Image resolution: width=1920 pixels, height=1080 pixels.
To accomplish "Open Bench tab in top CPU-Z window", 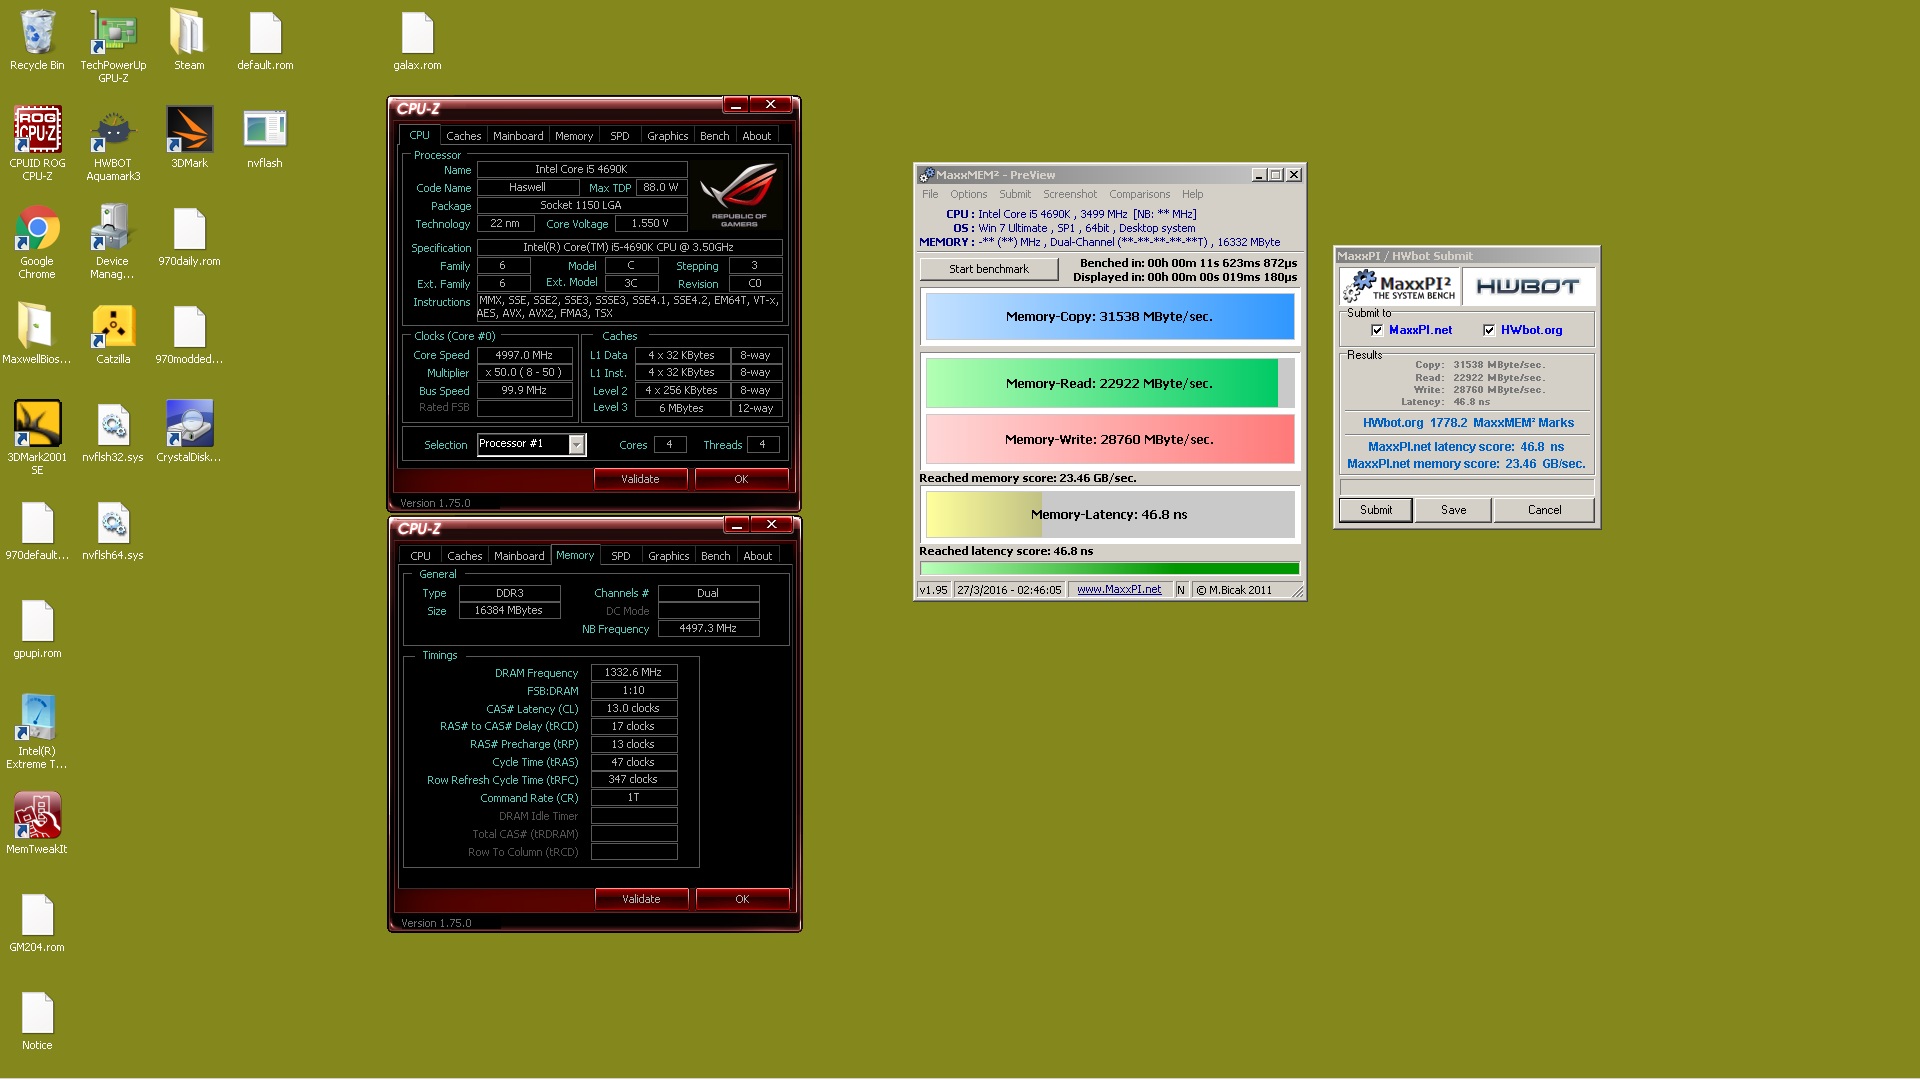I will 714,136.
